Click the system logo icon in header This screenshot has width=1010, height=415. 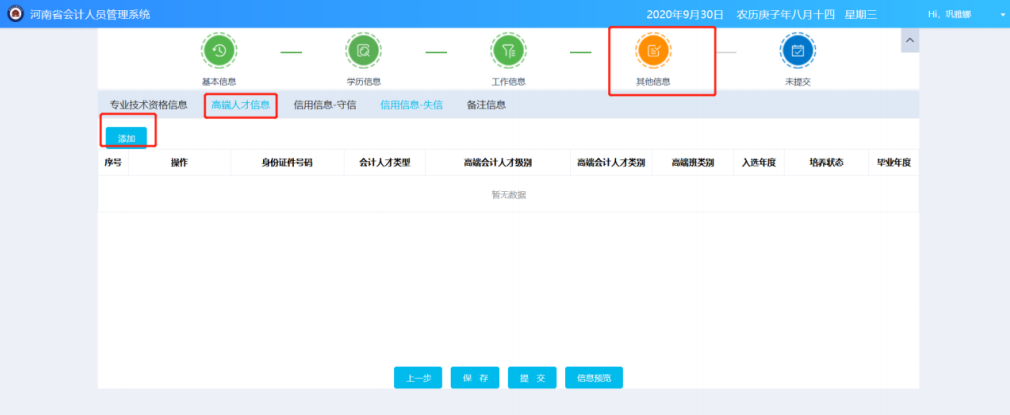[x=15, y=14]
